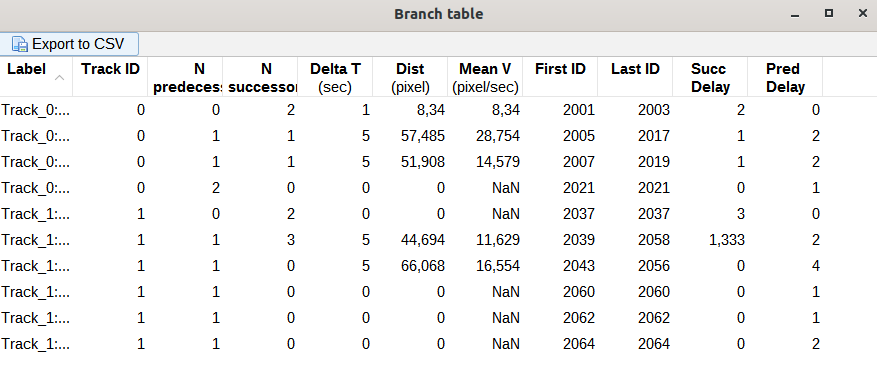The width and height of the screenshot is (877, 369).
Task: Select First ID cell 2001
Action: click(x=560, y=110)
